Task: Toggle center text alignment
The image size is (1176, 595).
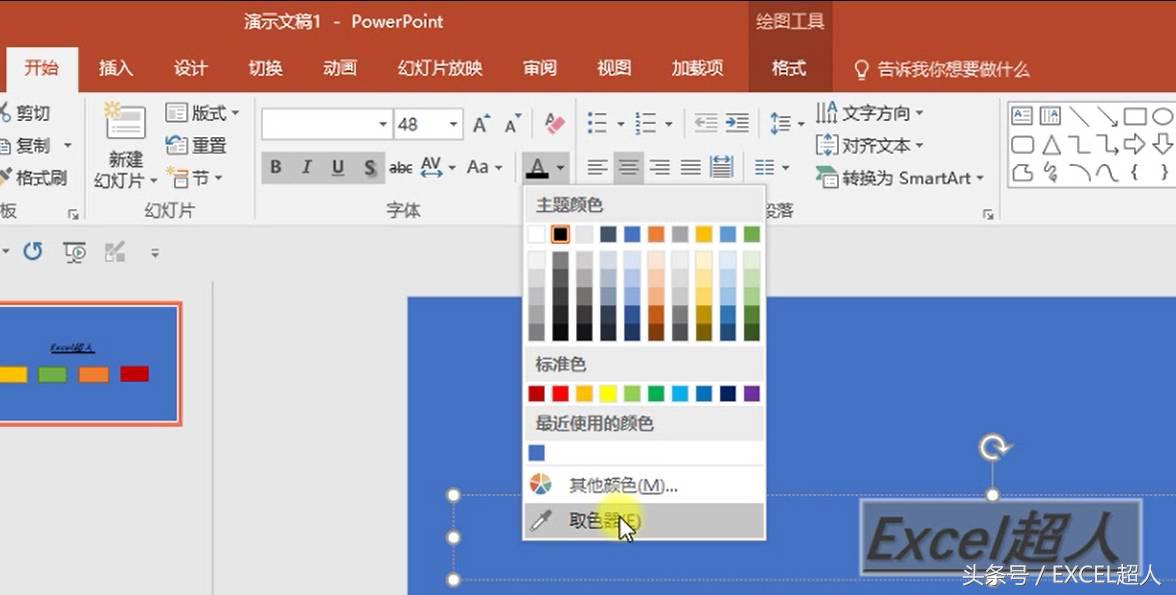Action: [628, 167]
